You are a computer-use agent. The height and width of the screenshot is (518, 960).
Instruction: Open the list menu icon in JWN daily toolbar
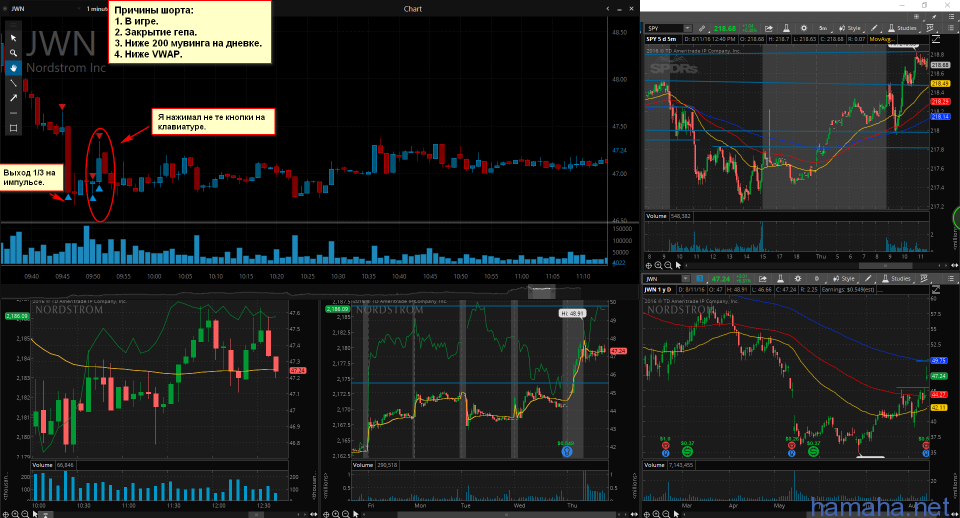(x=951, y=279)
